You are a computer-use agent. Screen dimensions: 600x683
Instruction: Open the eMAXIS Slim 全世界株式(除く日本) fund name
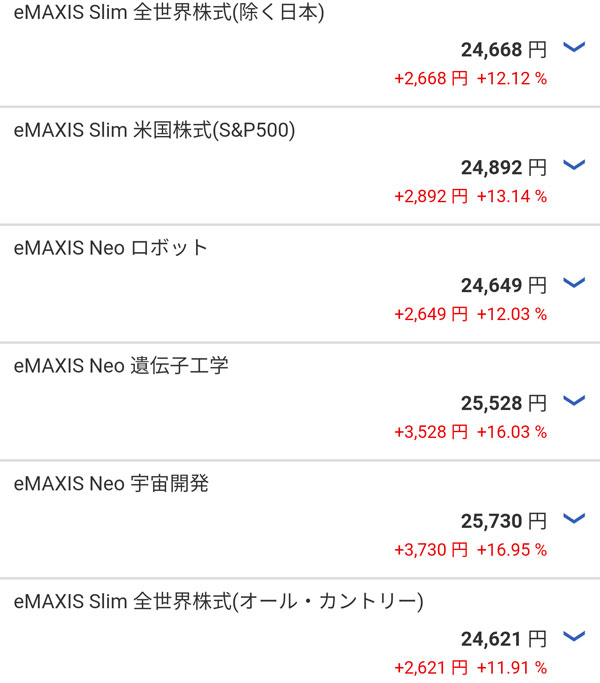[x=168, y=13]
